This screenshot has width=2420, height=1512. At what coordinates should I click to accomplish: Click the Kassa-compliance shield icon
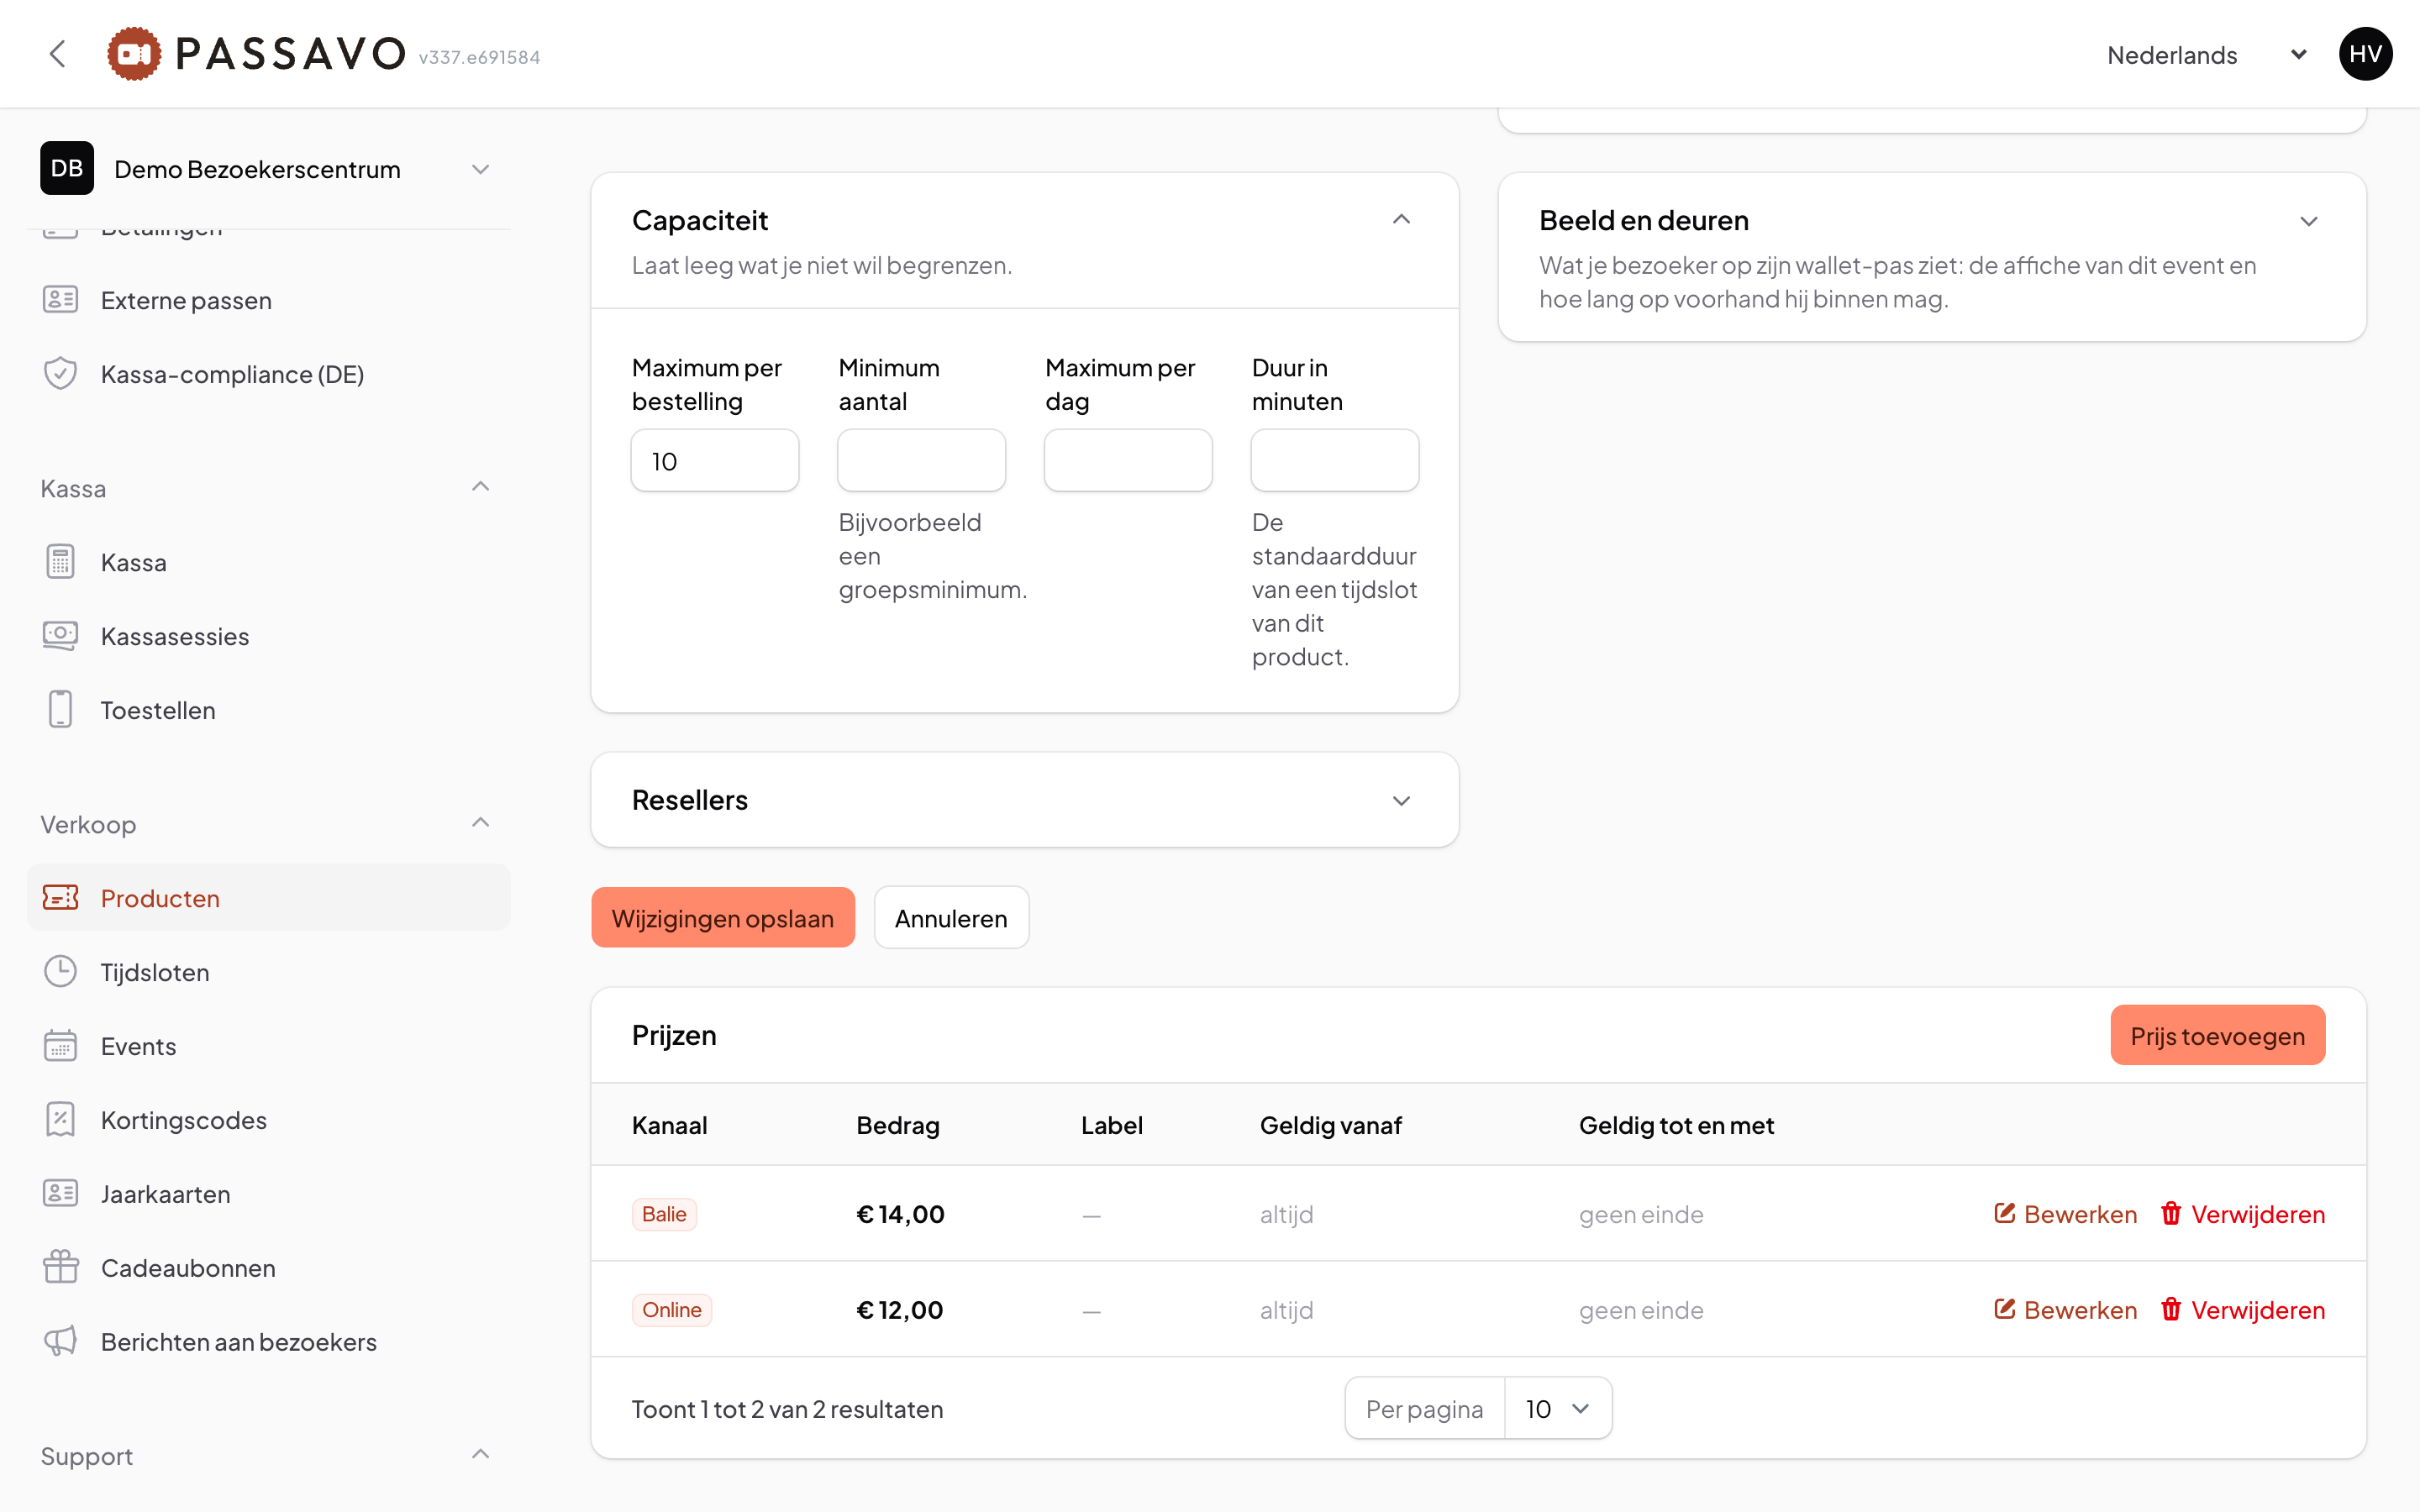[60, 374]
